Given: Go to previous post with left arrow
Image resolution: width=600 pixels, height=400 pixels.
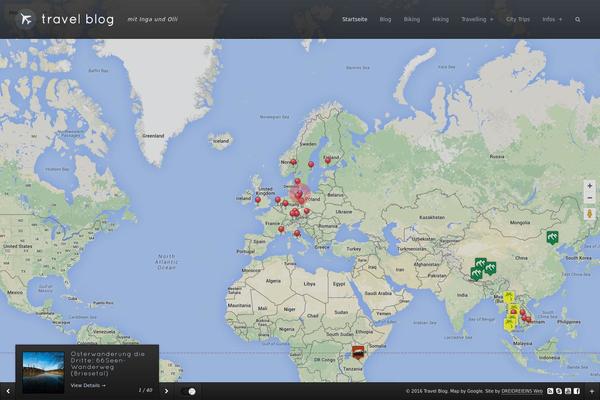Looking at the screenshot, I should pyautogui.click(x=8, y=391).
